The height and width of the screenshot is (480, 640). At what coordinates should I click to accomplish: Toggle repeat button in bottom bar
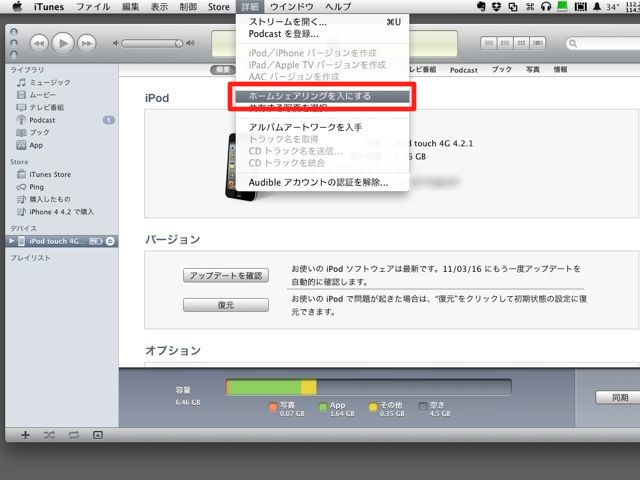tap(74, 435)
